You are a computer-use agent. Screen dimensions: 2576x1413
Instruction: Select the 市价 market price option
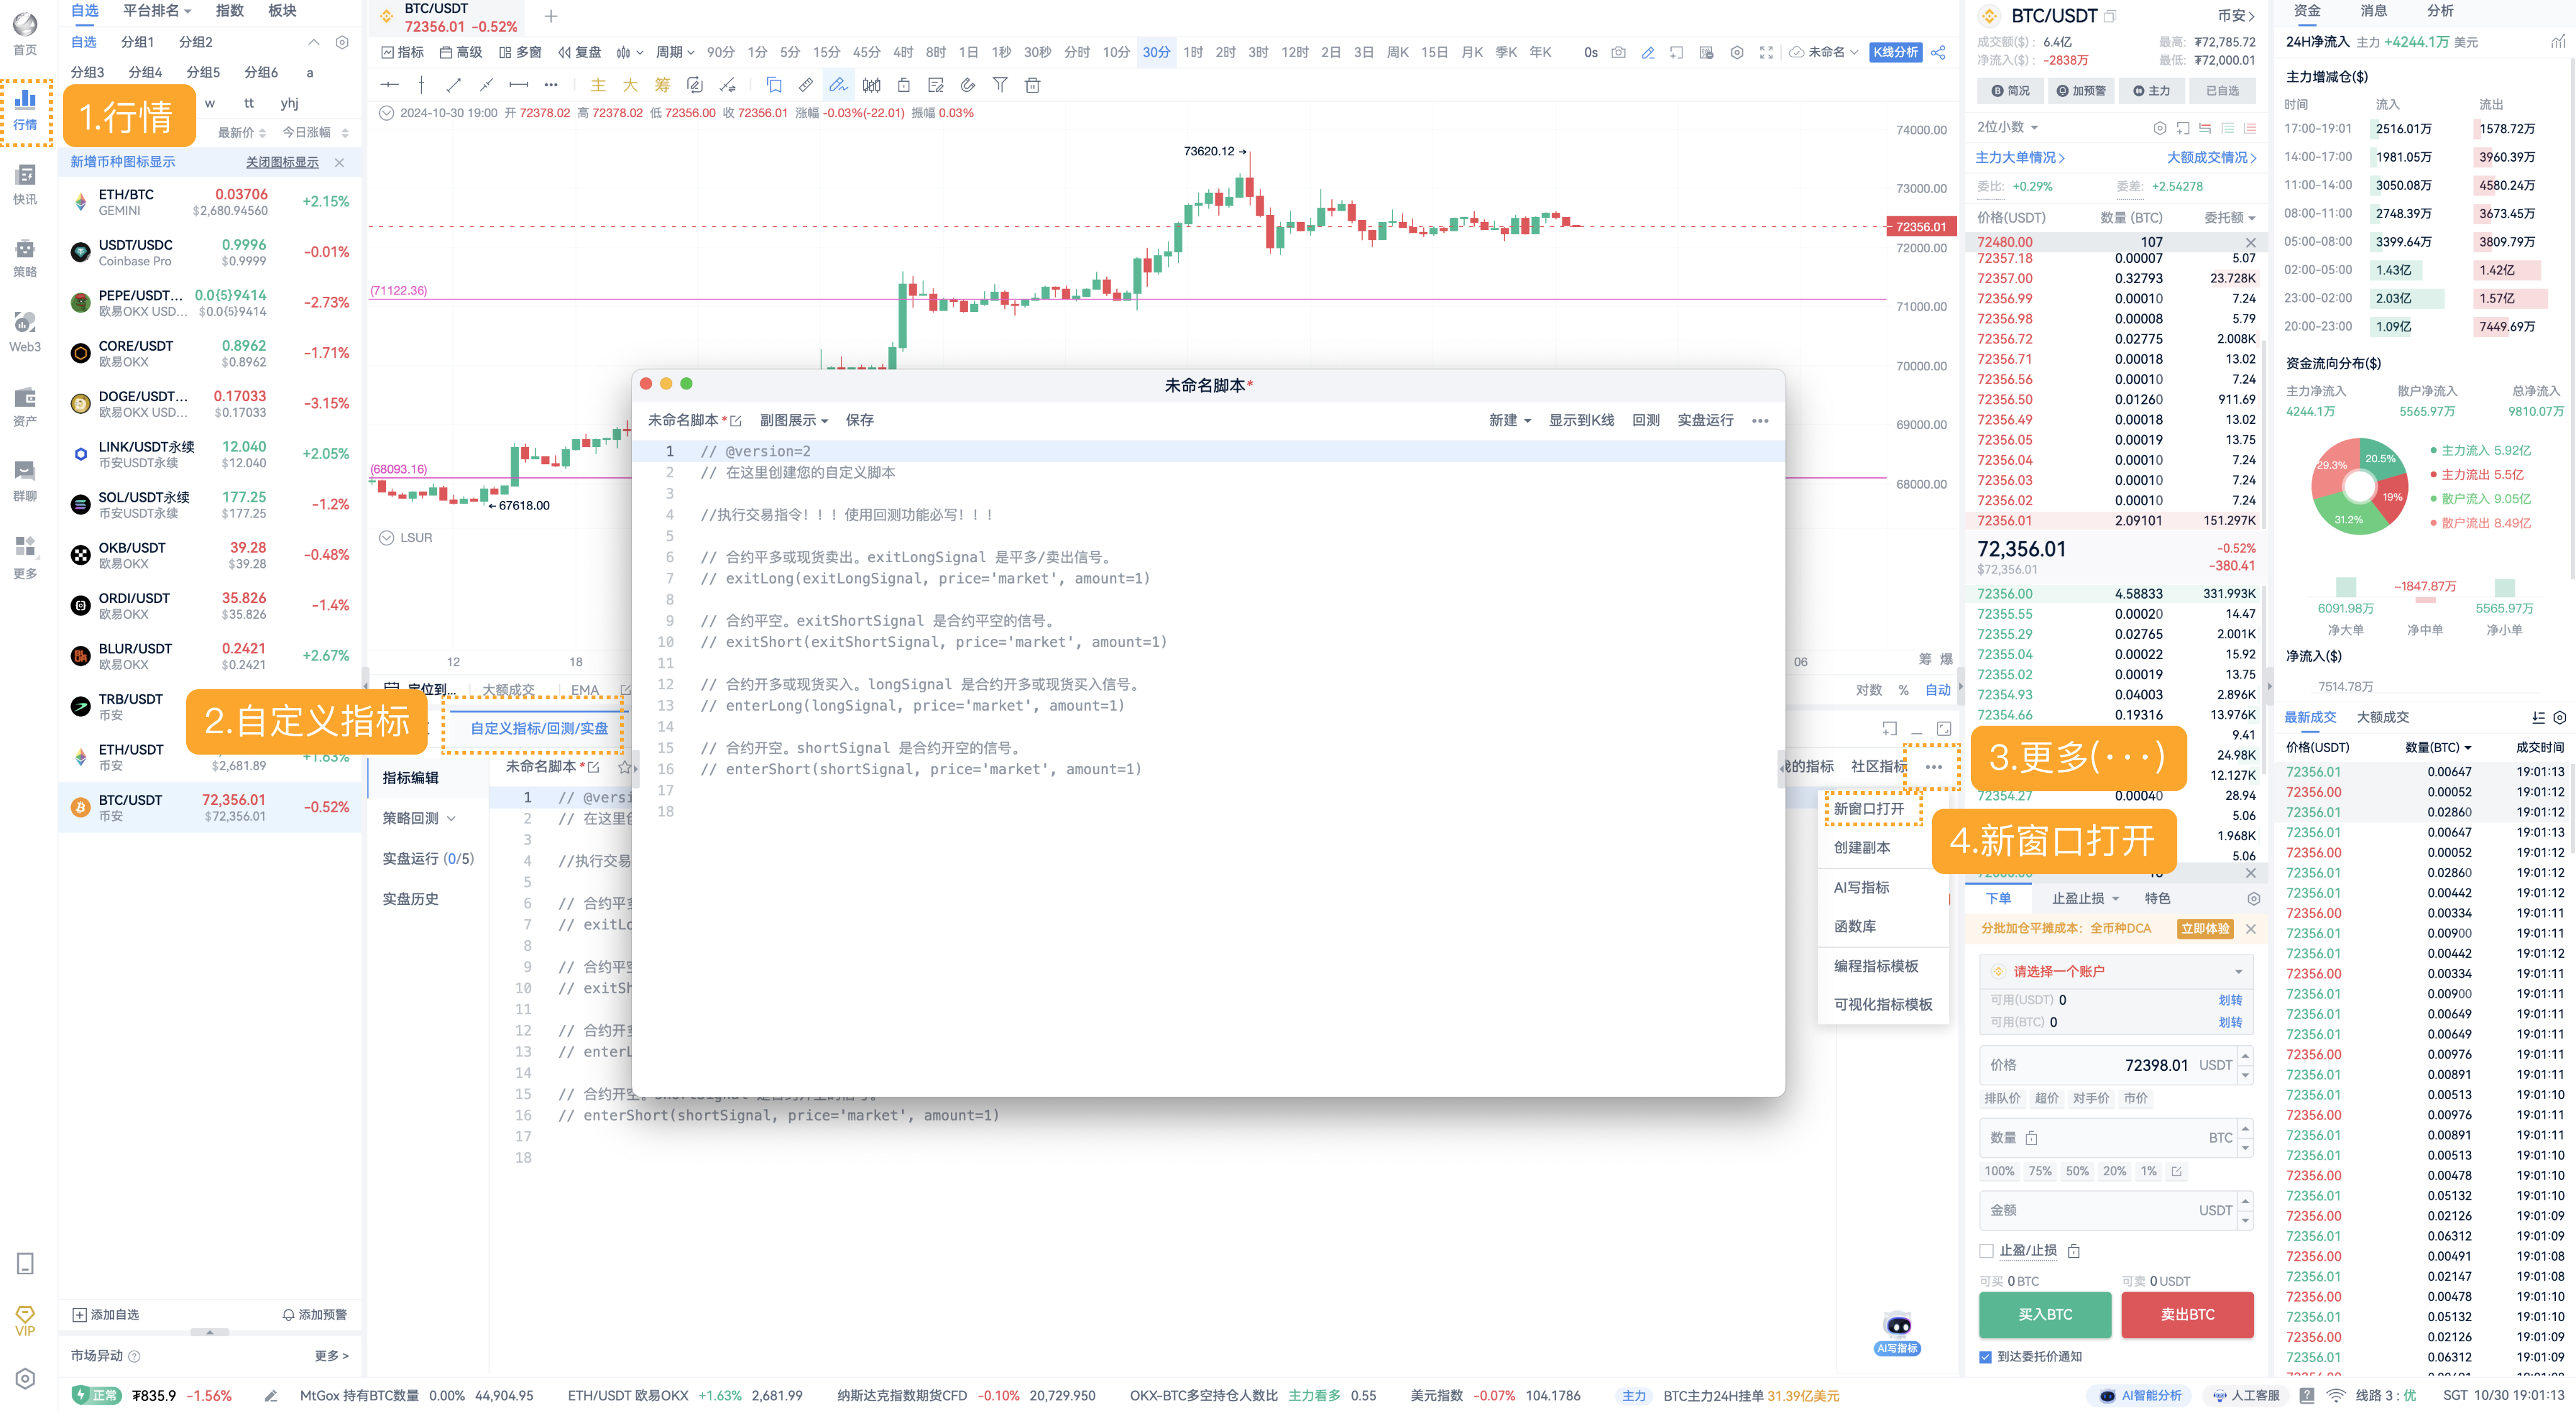[x=2136, y=1098]
